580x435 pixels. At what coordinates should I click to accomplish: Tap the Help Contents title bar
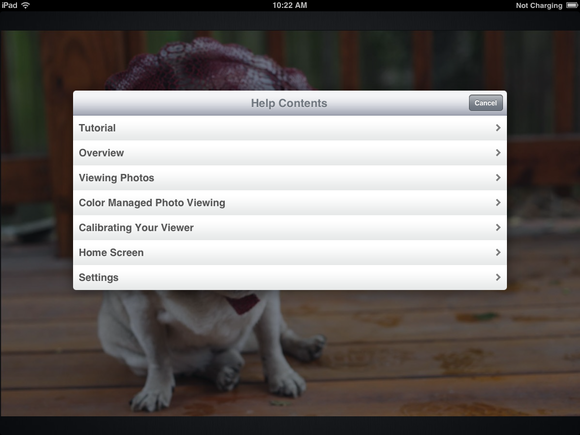pos(289,103)
